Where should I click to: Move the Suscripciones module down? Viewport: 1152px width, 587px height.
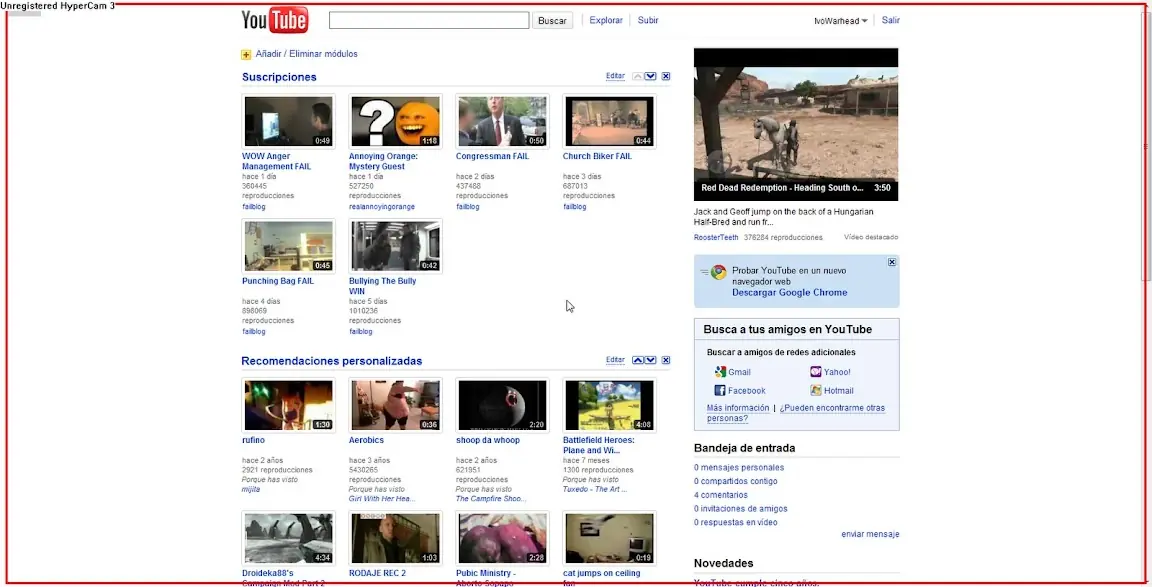pos(651,77)
